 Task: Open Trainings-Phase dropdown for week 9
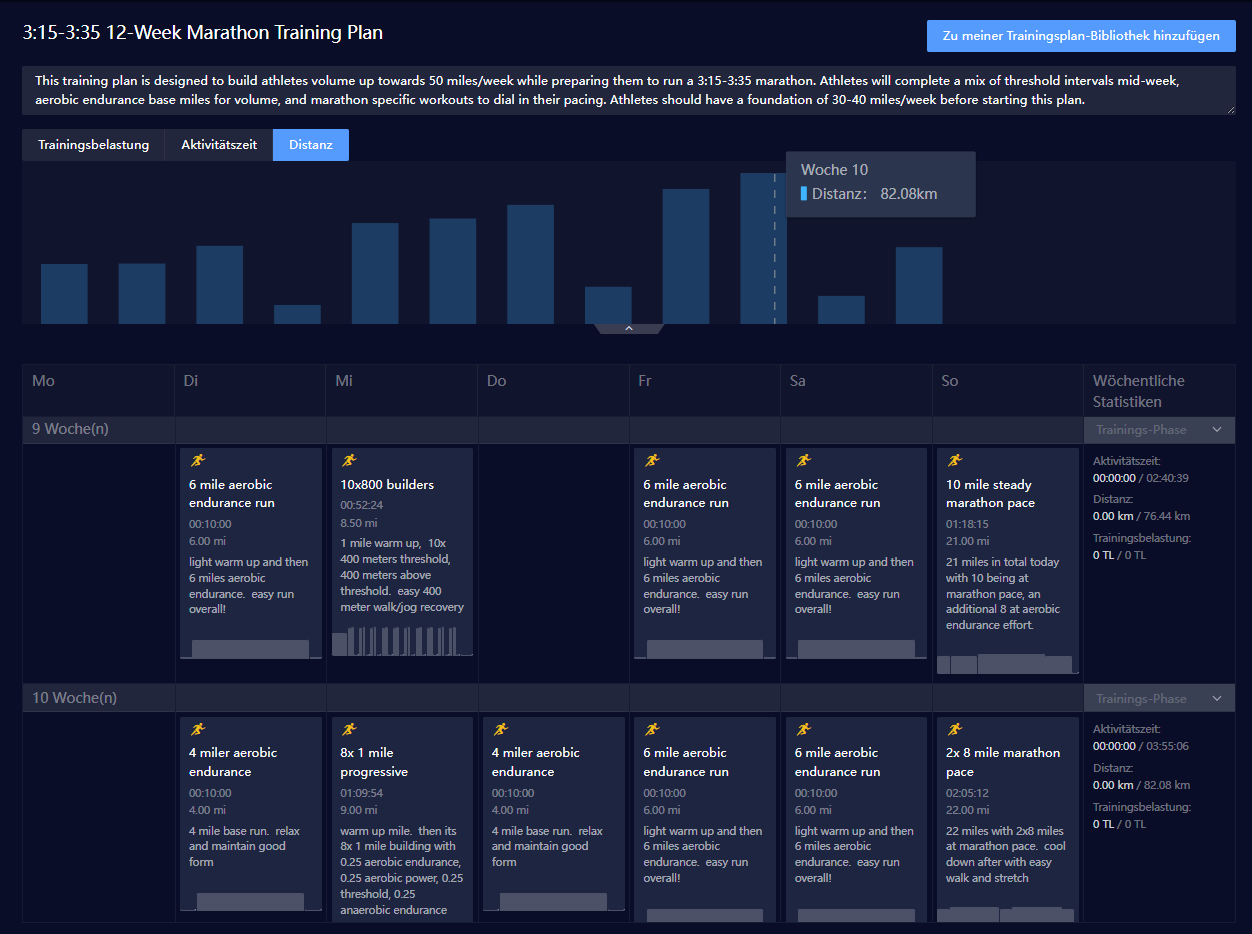pos(1158,430)
